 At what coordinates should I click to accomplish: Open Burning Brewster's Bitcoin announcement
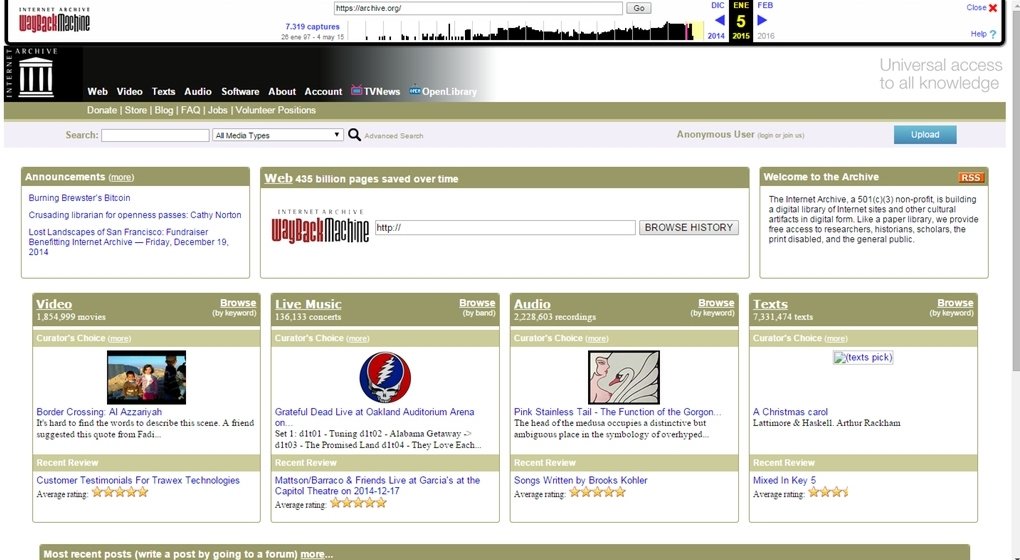79,198
